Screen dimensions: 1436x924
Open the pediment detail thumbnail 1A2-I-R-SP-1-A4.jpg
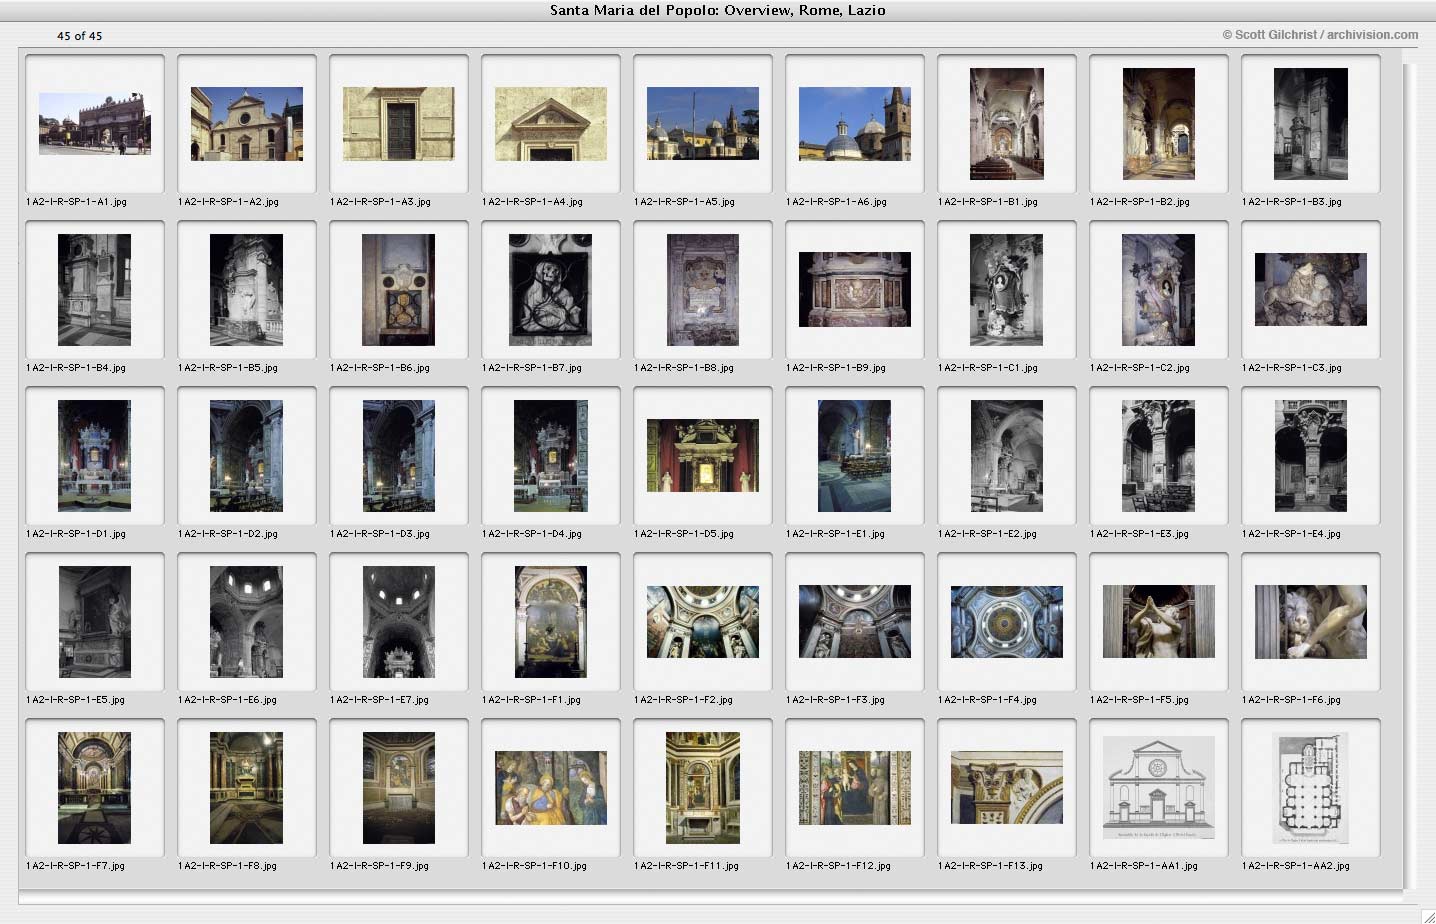pyautogui.click(x=551, y=124)
